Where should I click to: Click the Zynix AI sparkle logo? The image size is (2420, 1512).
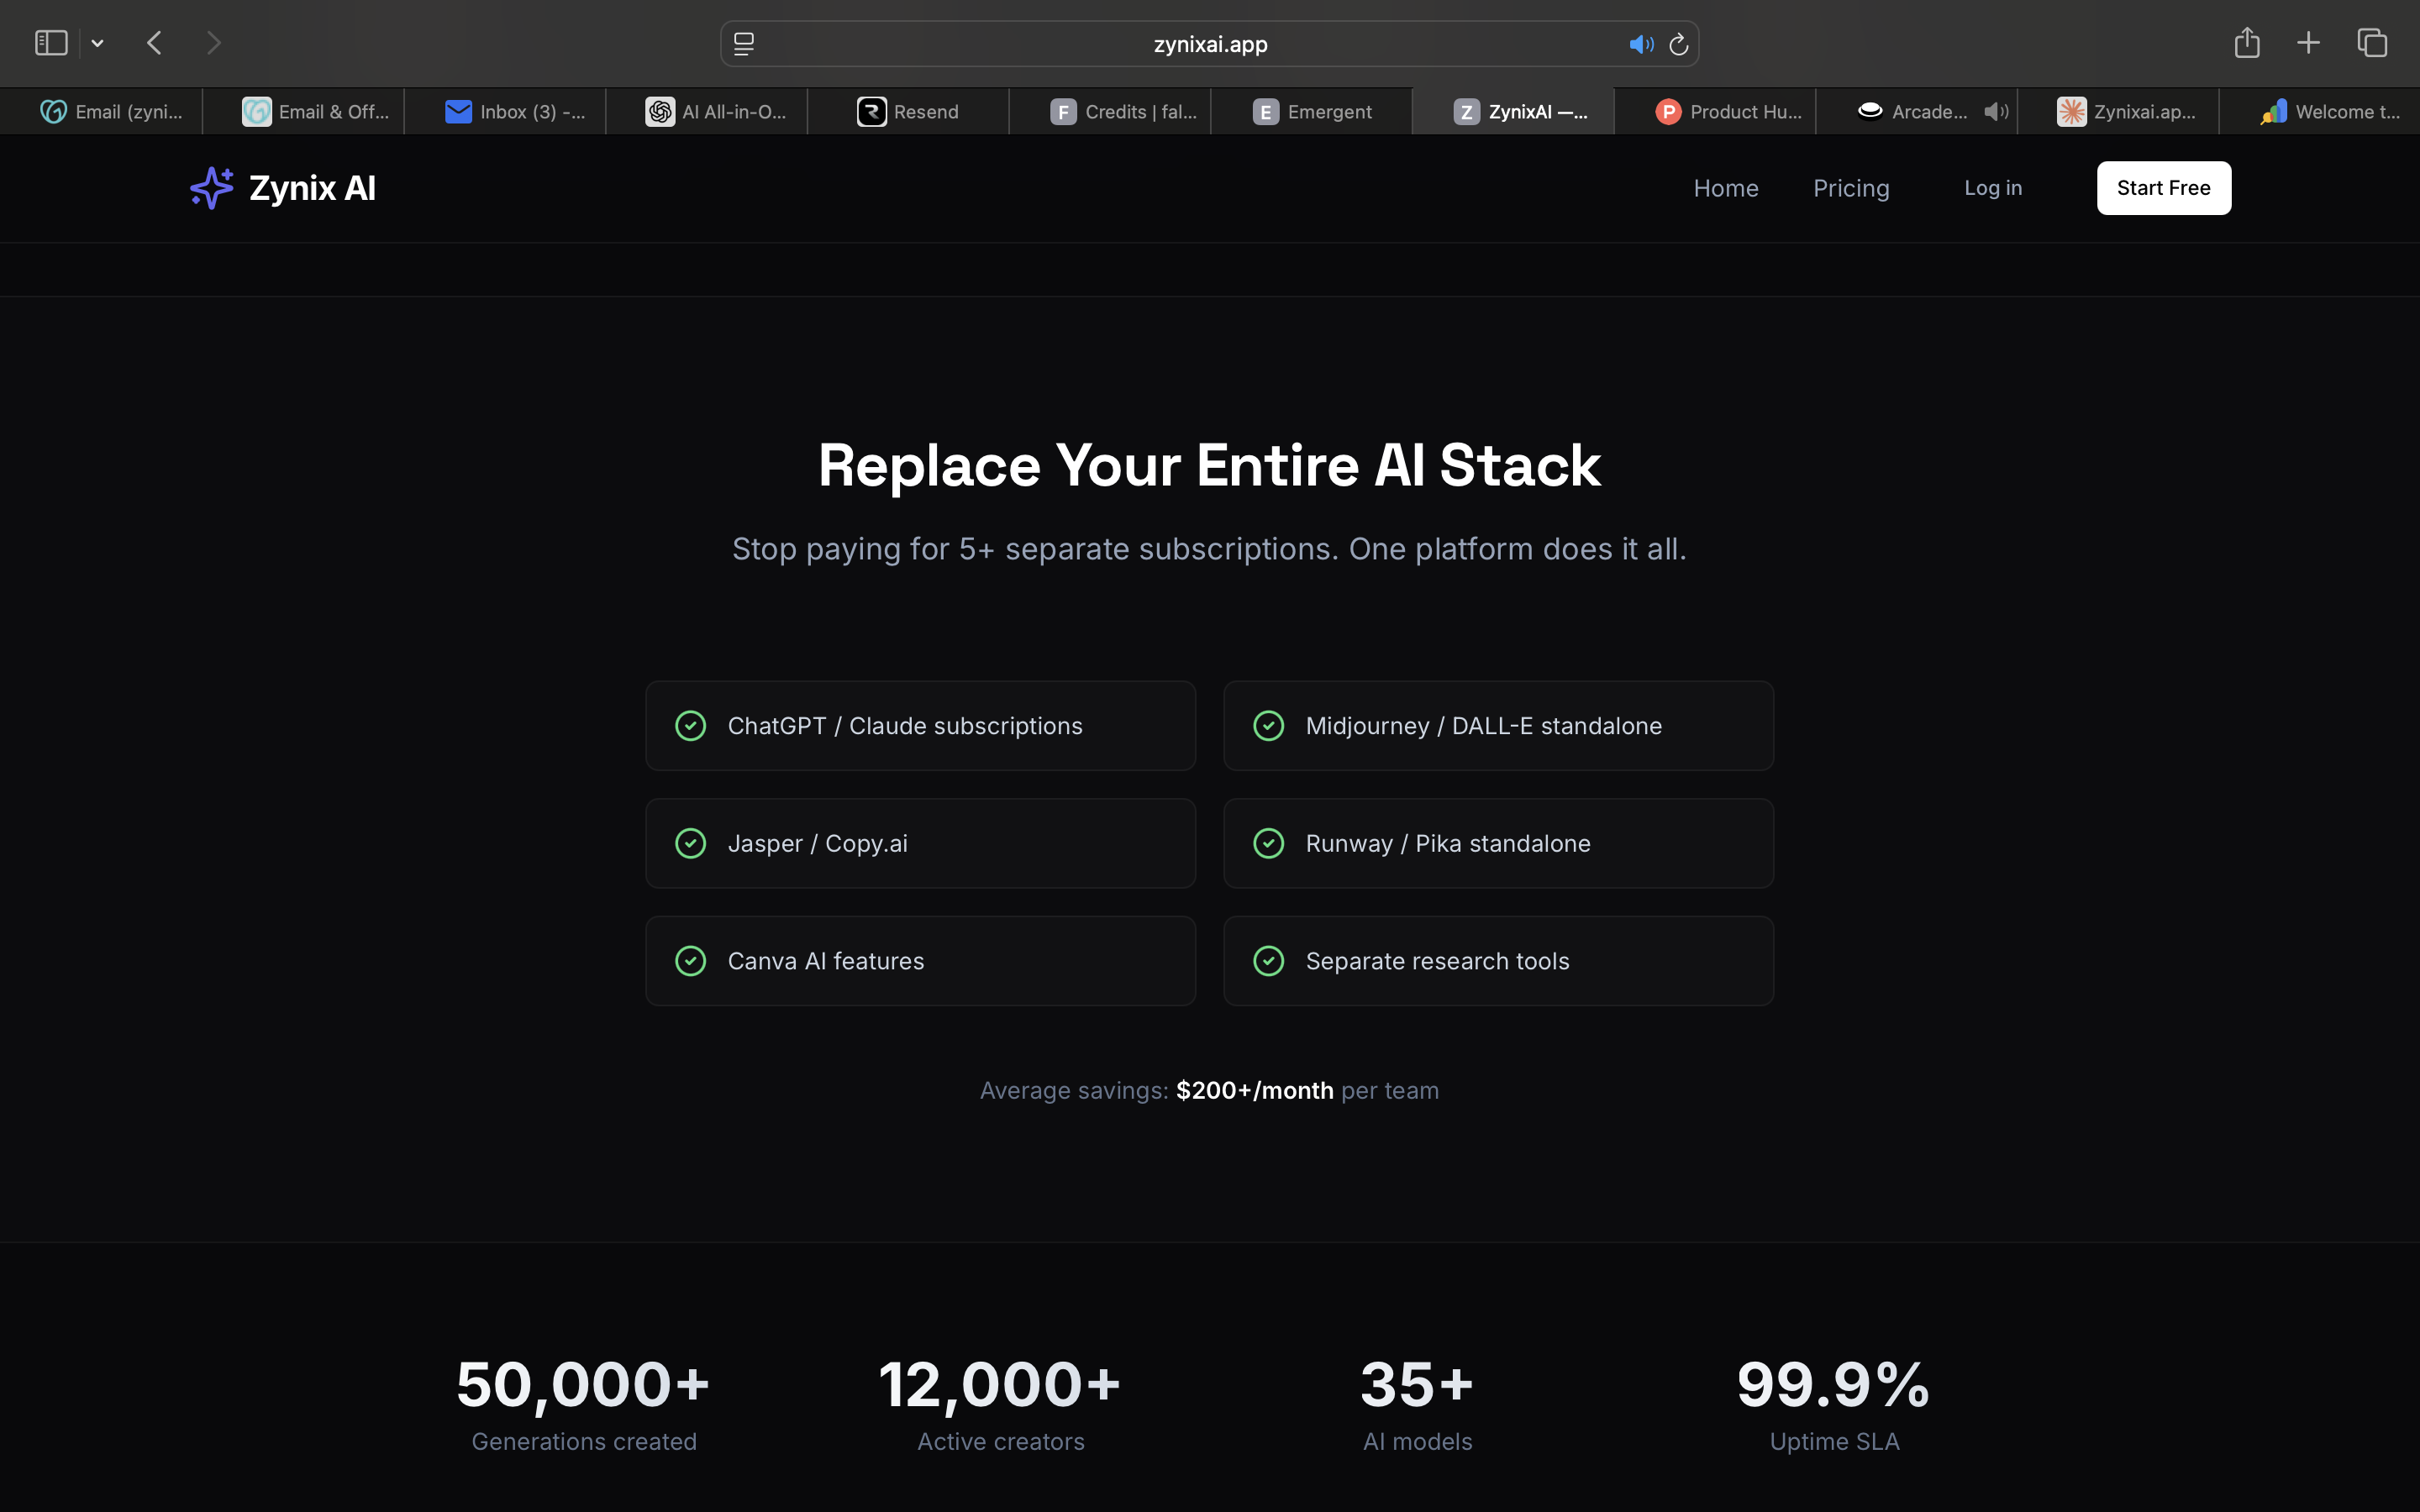pyautogui.click(x=211, y=188)
